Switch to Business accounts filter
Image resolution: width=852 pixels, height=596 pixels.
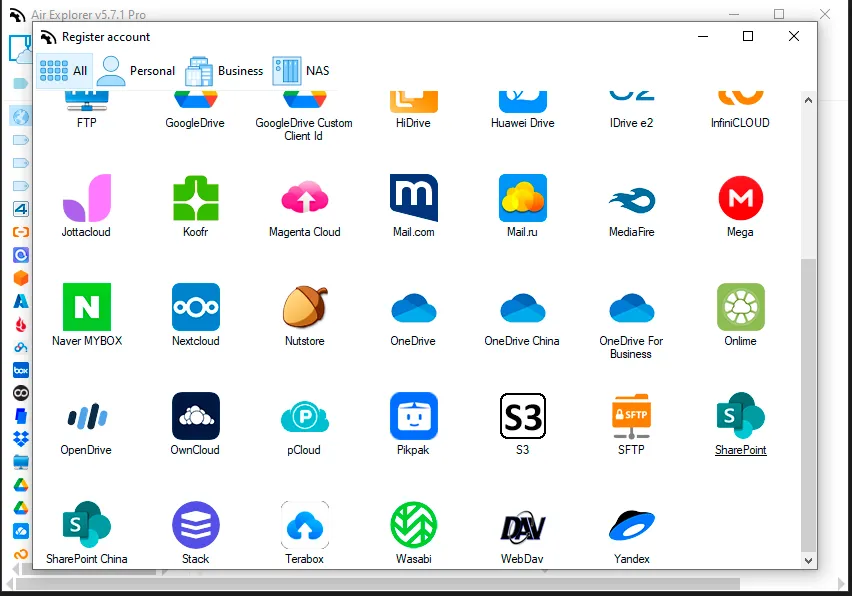[224, 71]
